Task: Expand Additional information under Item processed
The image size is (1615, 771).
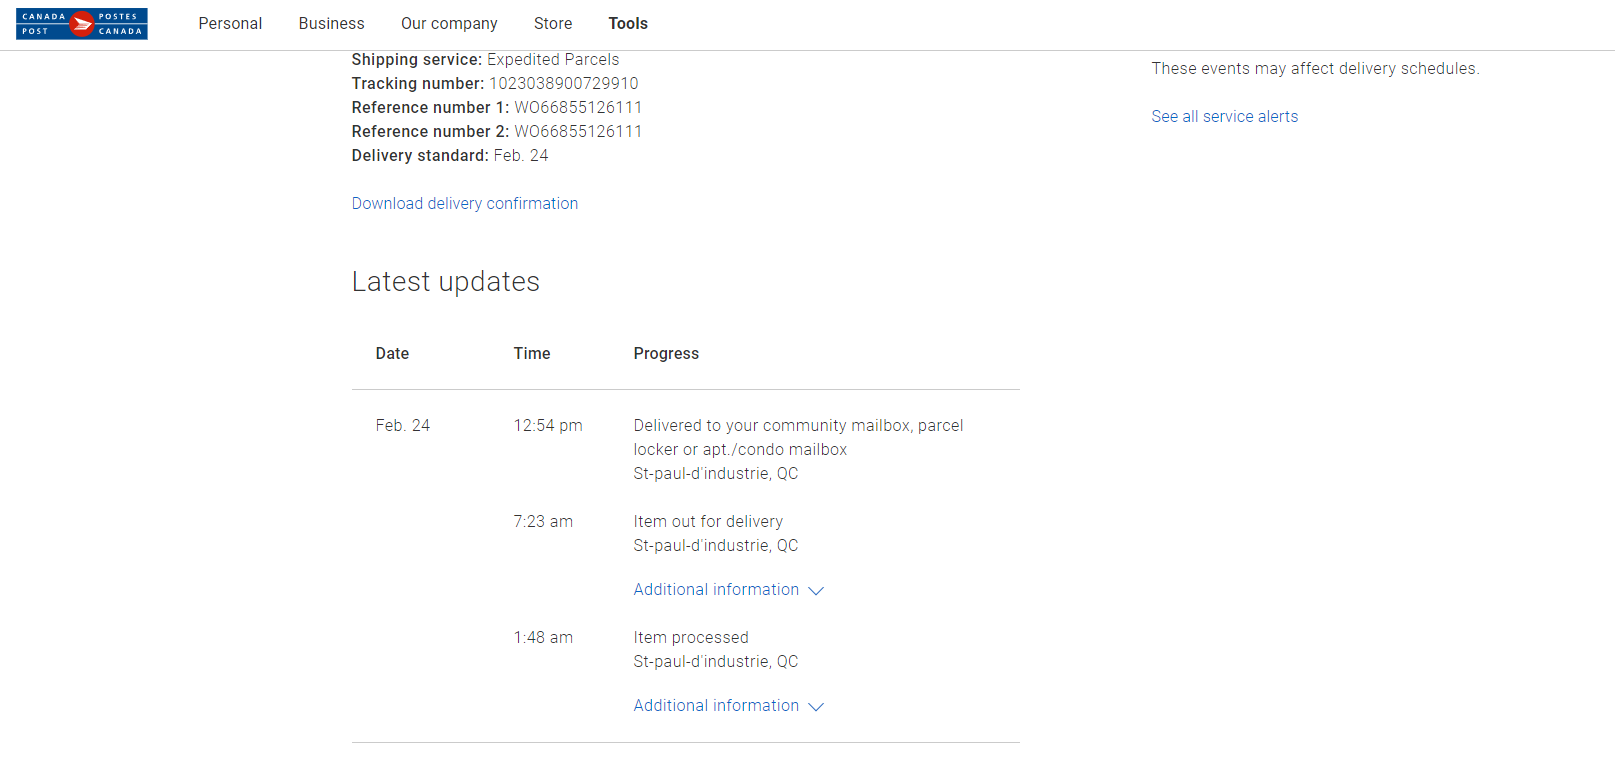Action: pos(716,706)
